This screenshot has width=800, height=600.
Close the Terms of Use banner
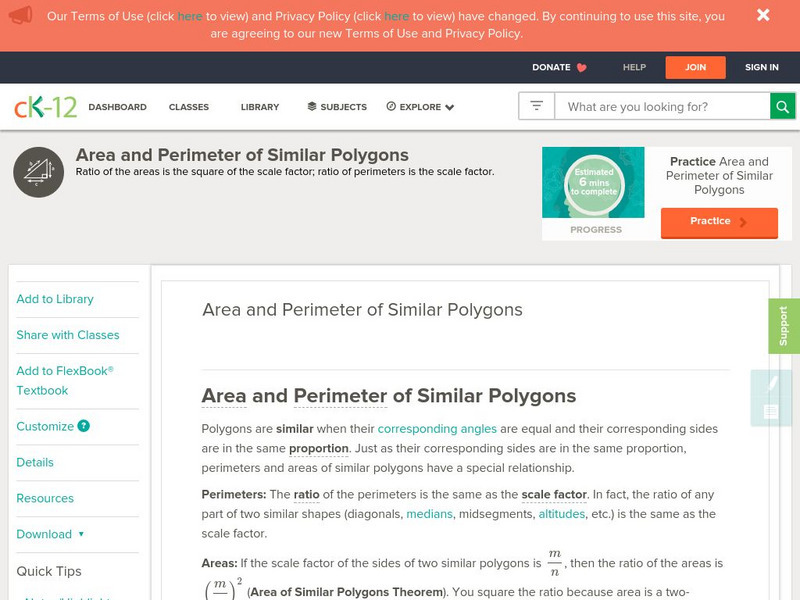click(x=763, y=15)
